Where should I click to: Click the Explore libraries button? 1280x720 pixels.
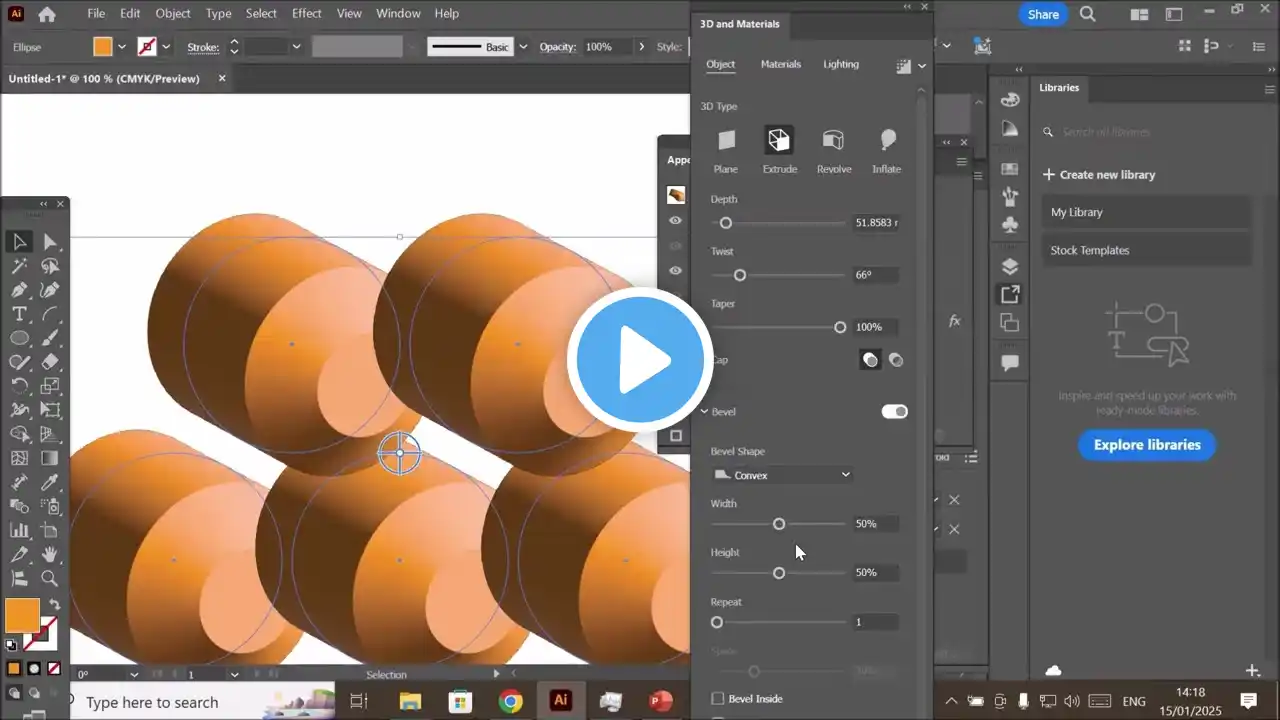(1146, 445)
